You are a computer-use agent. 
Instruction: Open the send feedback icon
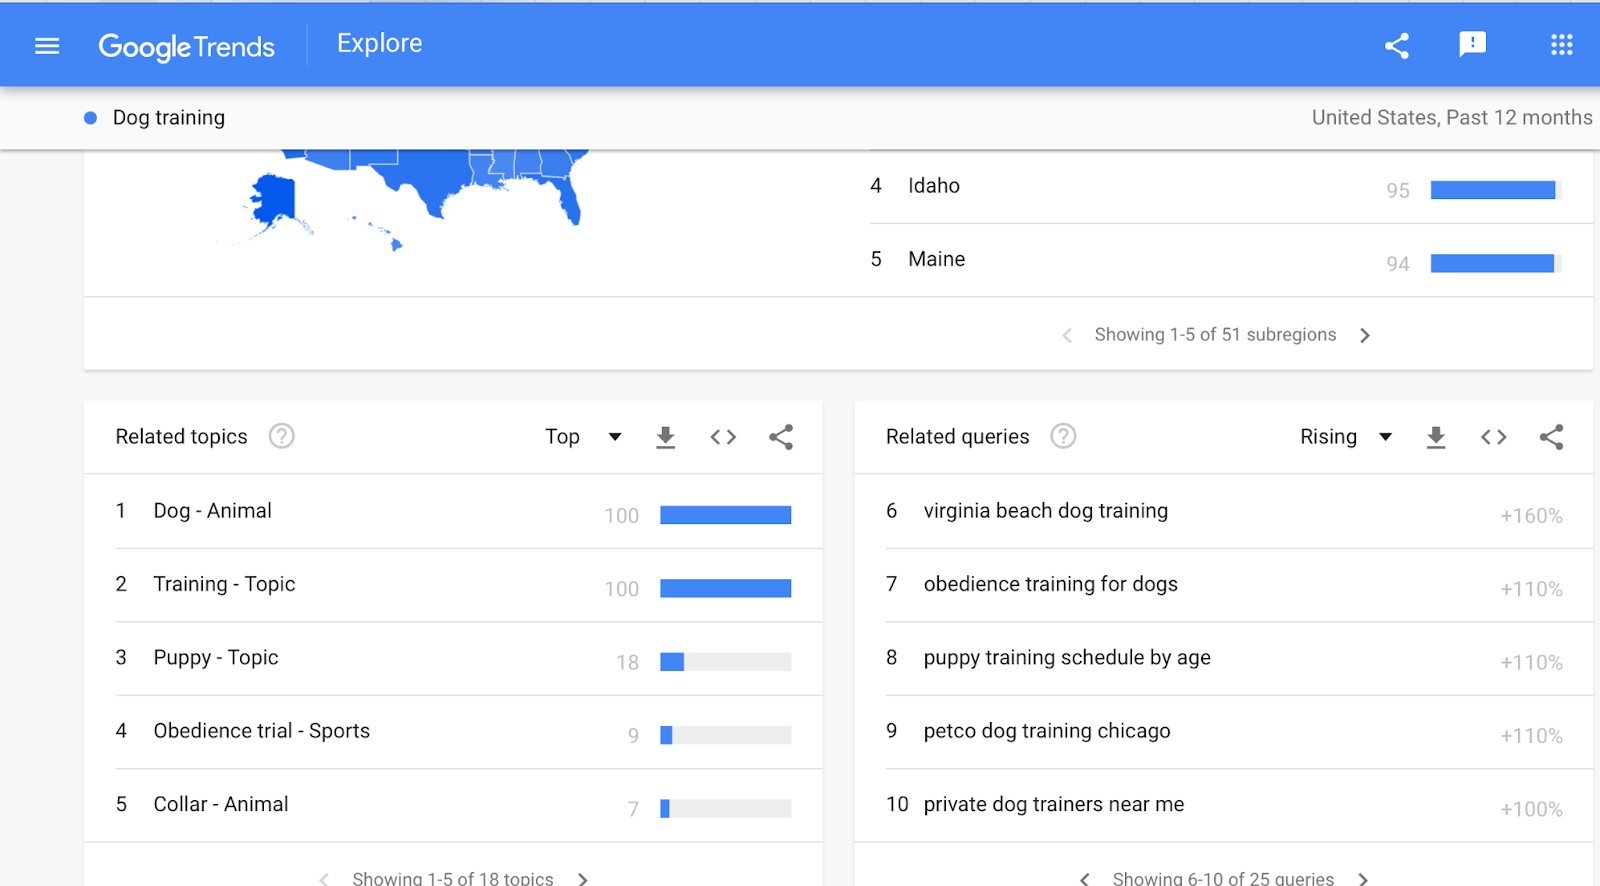pos(1472,45)
